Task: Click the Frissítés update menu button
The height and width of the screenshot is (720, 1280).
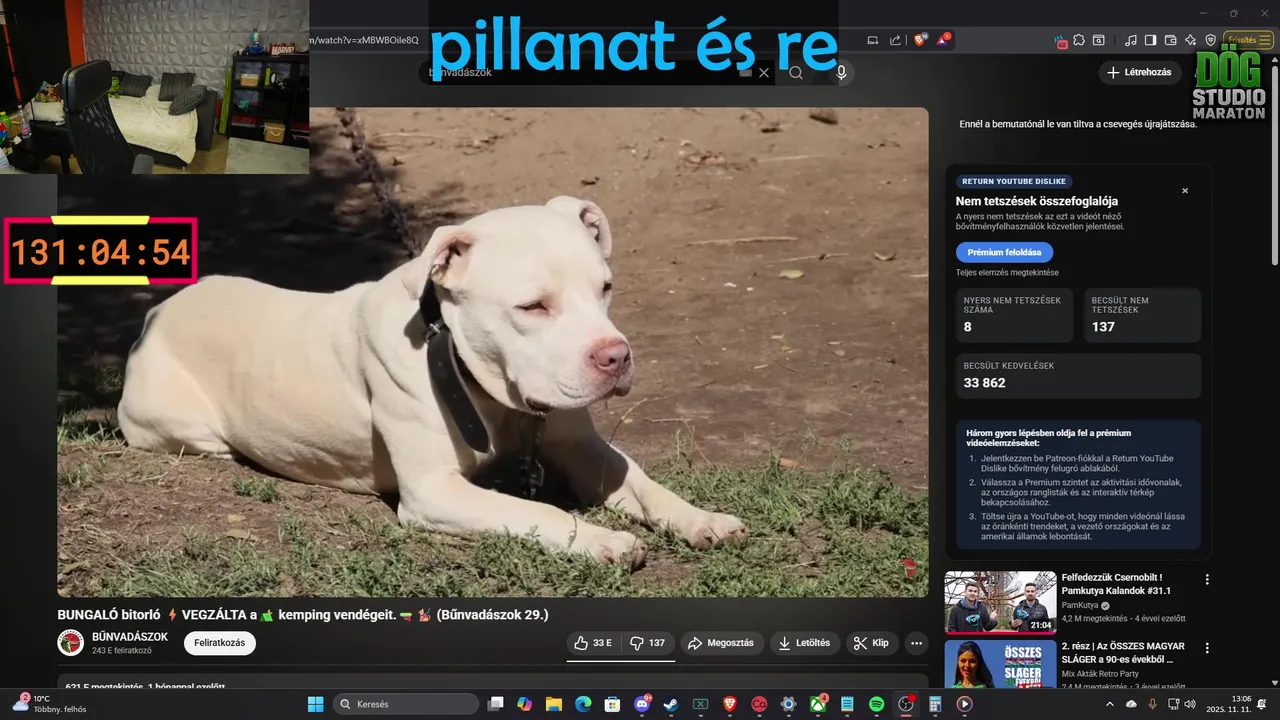Action: pyautogui.click(x=1249, y=40)
